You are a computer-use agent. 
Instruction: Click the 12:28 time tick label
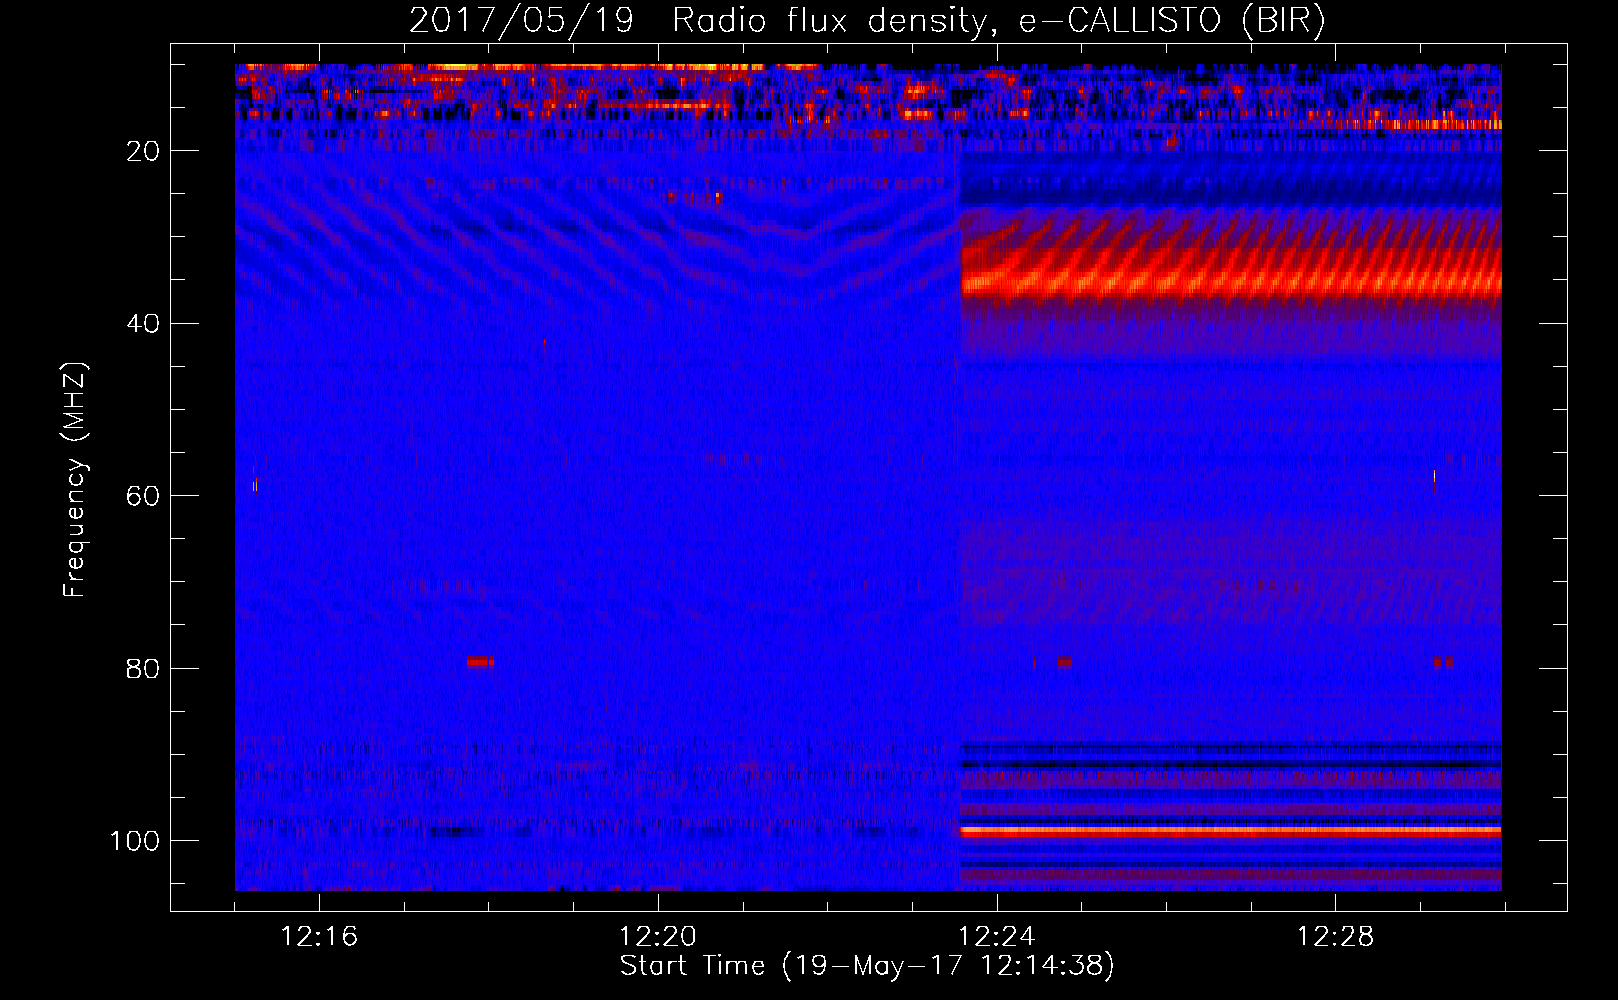click(x=1336, y=937)
